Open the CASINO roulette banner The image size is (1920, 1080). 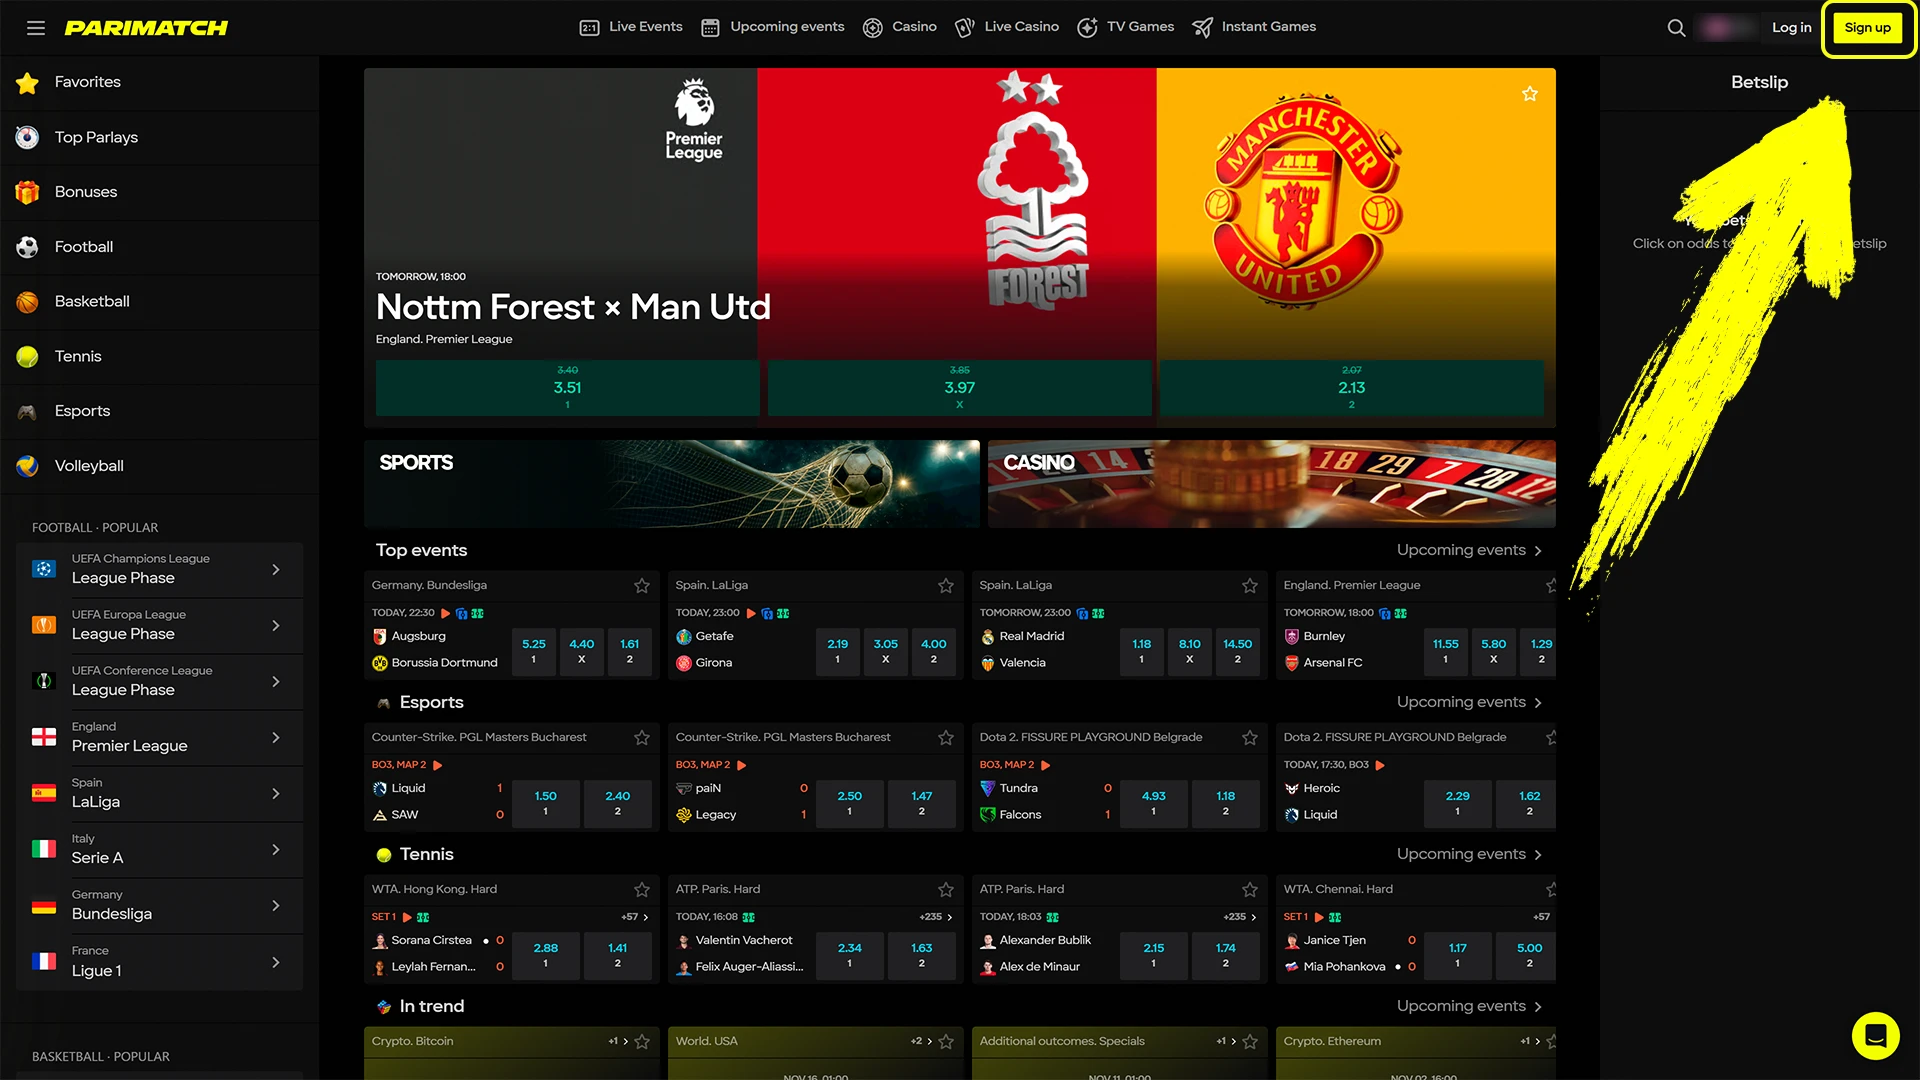coord(1271,484)
